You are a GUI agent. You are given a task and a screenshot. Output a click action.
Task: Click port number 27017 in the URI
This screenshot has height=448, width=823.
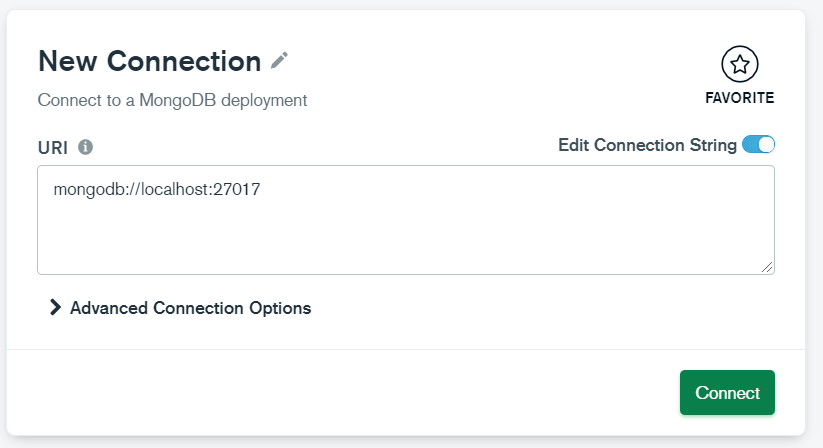coord(238,188)
